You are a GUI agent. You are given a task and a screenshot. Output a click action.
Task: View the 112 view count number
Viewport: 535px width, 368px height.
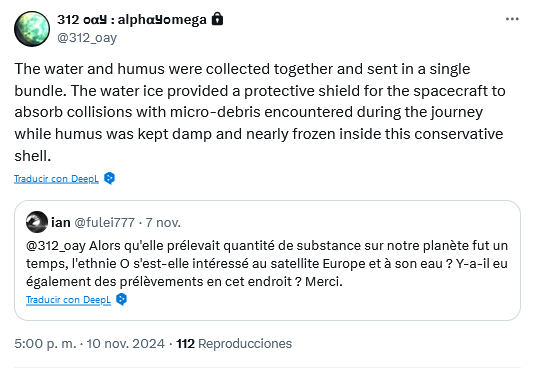(x=185, y=343)
